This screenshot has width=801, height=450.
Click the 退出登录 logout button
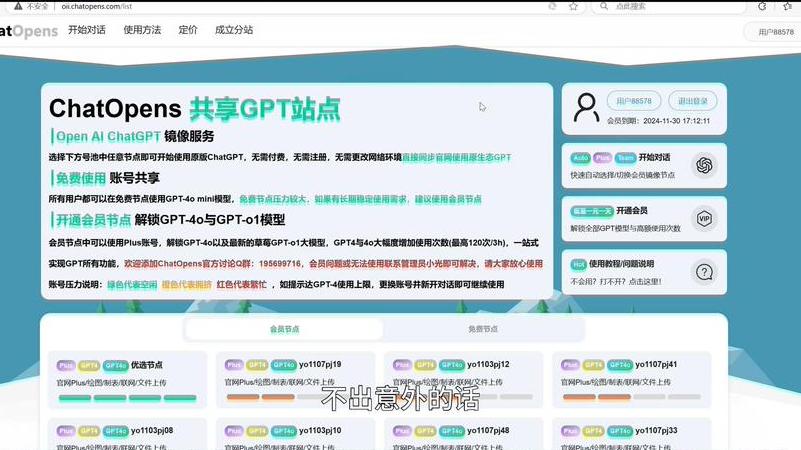693,101
